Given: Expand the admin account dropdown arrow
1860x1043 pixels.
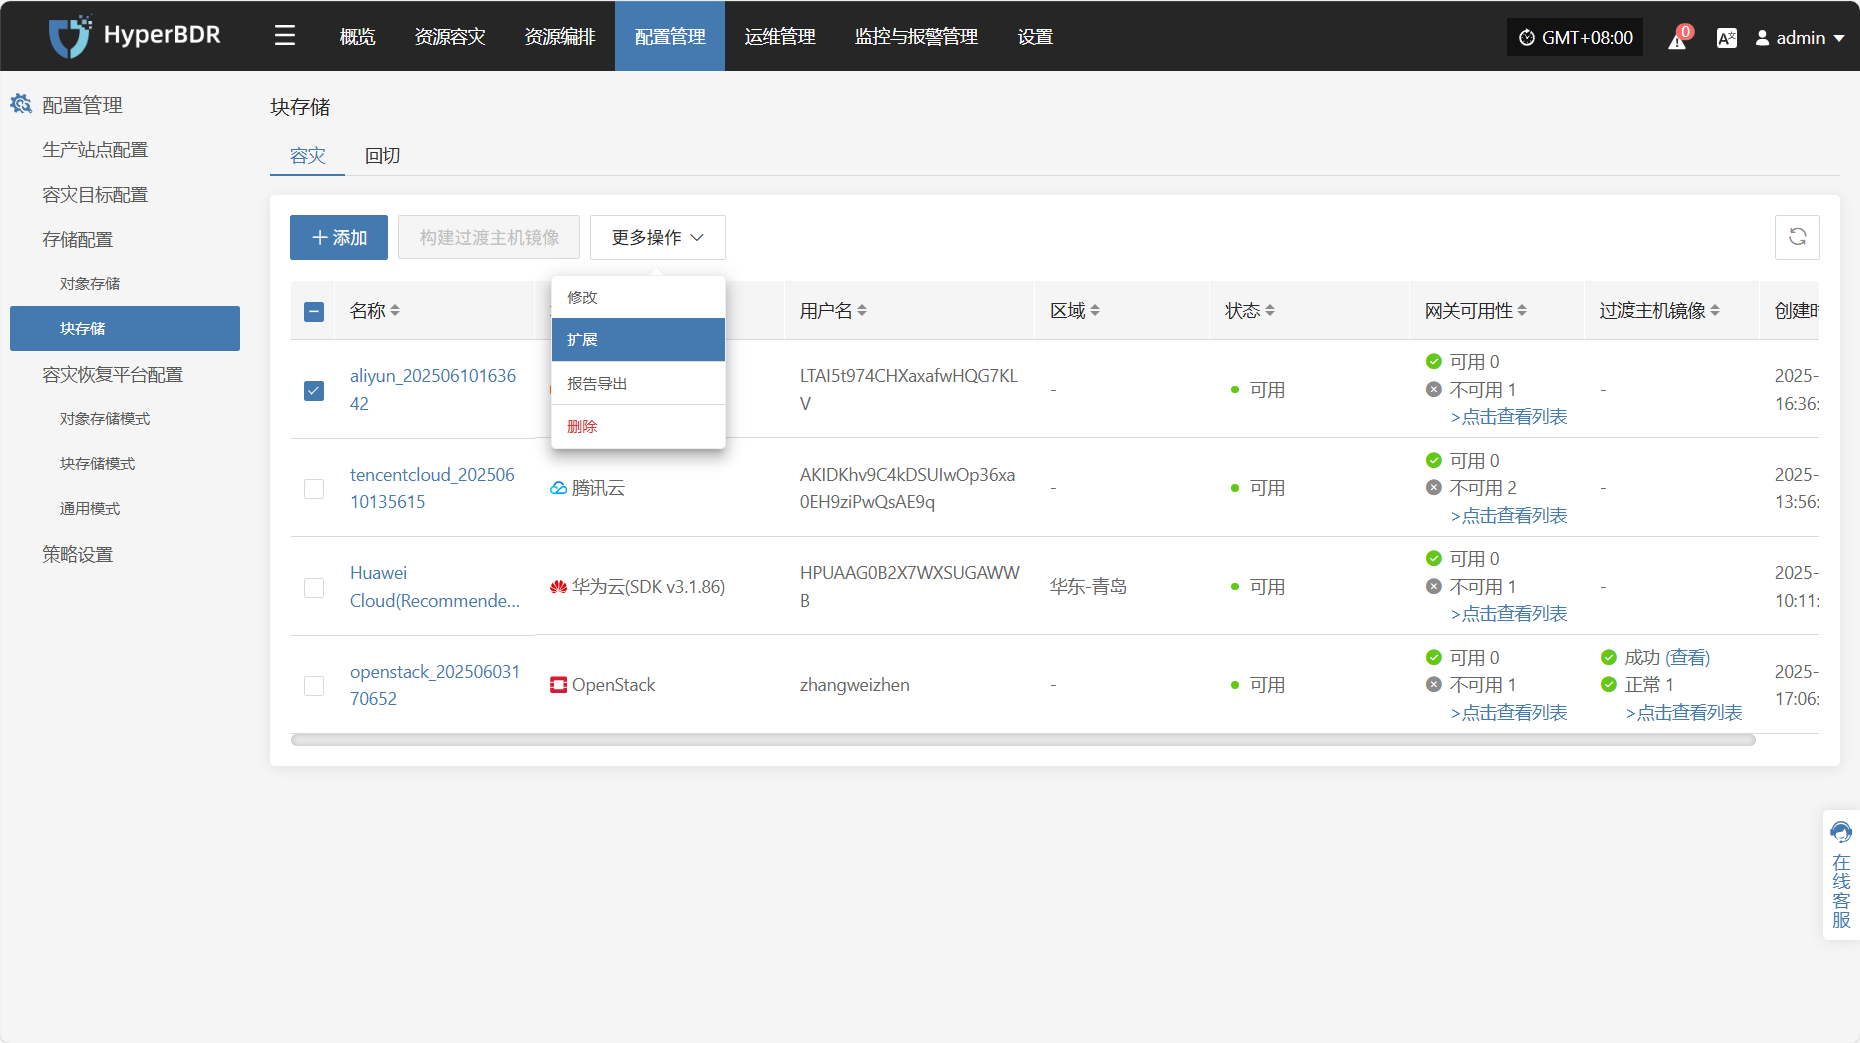Looking at the screenshot, I should [x=1839, y=38].
